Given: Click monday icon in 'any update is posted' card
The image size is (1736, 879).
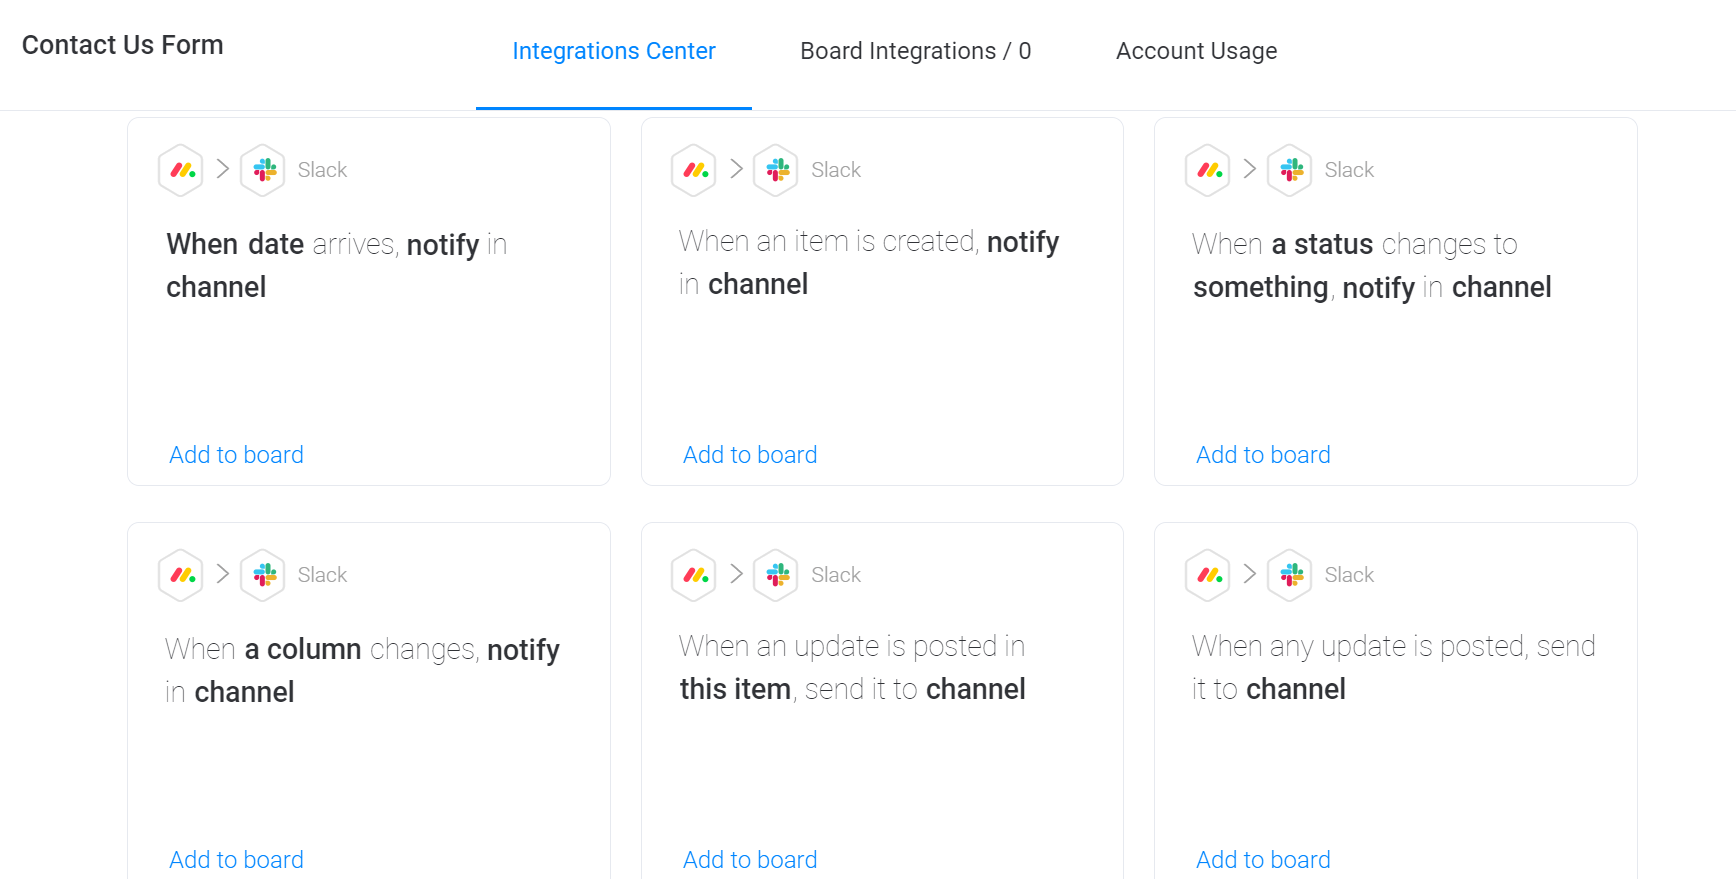Looking at the screenshot, I should (1208, 575).
